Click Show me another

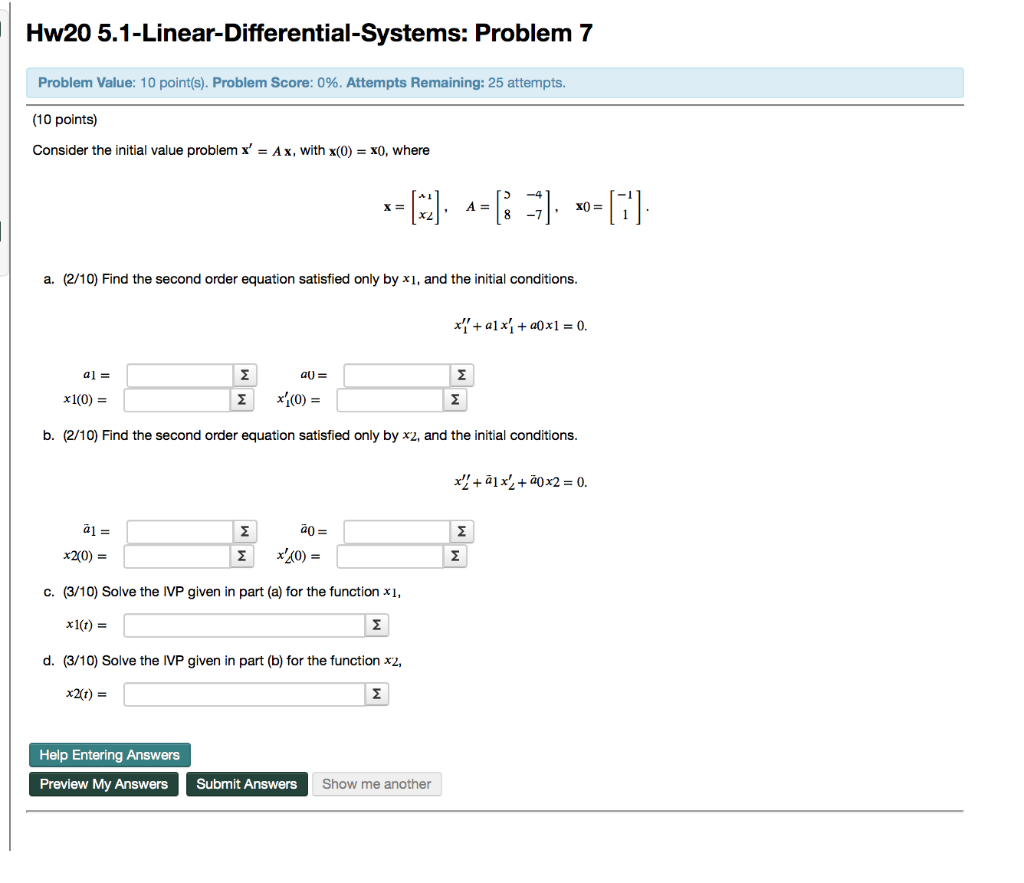point(377,784)
